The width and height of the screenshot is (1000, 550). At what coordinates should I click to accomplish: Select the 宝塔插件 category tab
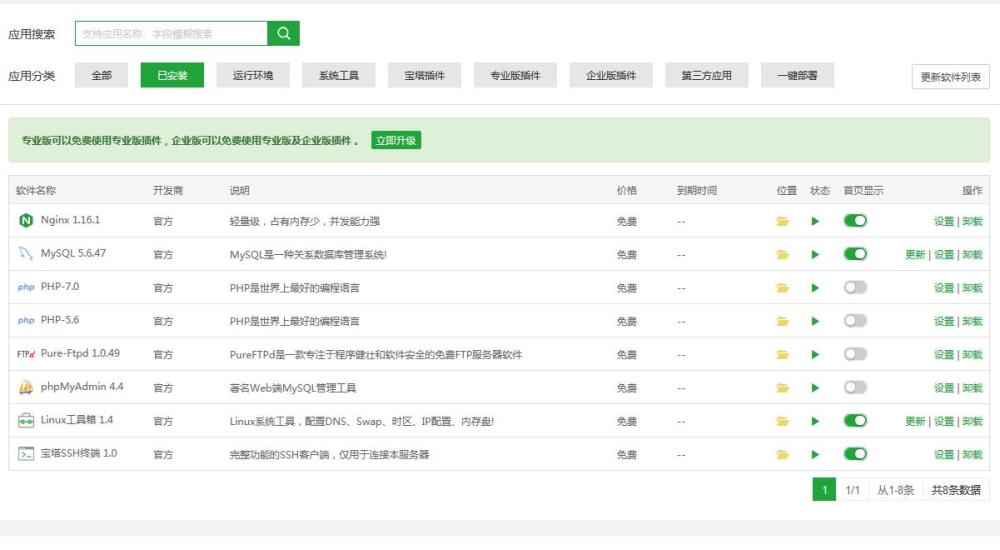(x=424, y=75)
